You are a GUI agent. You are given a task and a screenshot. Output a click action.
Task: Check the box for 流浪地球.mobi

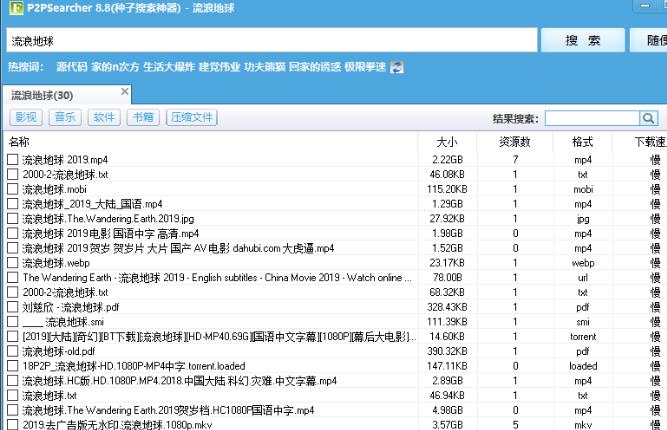point(13,189)
